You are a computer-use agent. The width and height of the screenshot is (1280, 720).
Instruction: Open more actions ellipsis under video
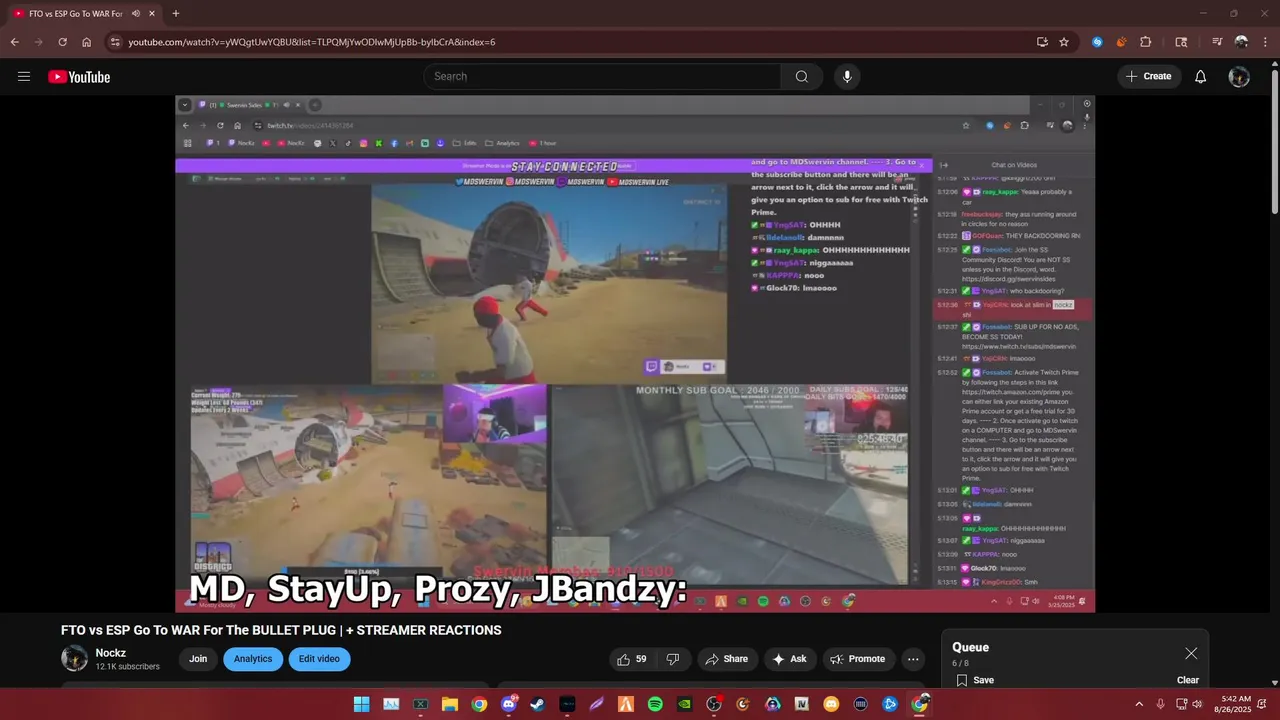(913, 659)
